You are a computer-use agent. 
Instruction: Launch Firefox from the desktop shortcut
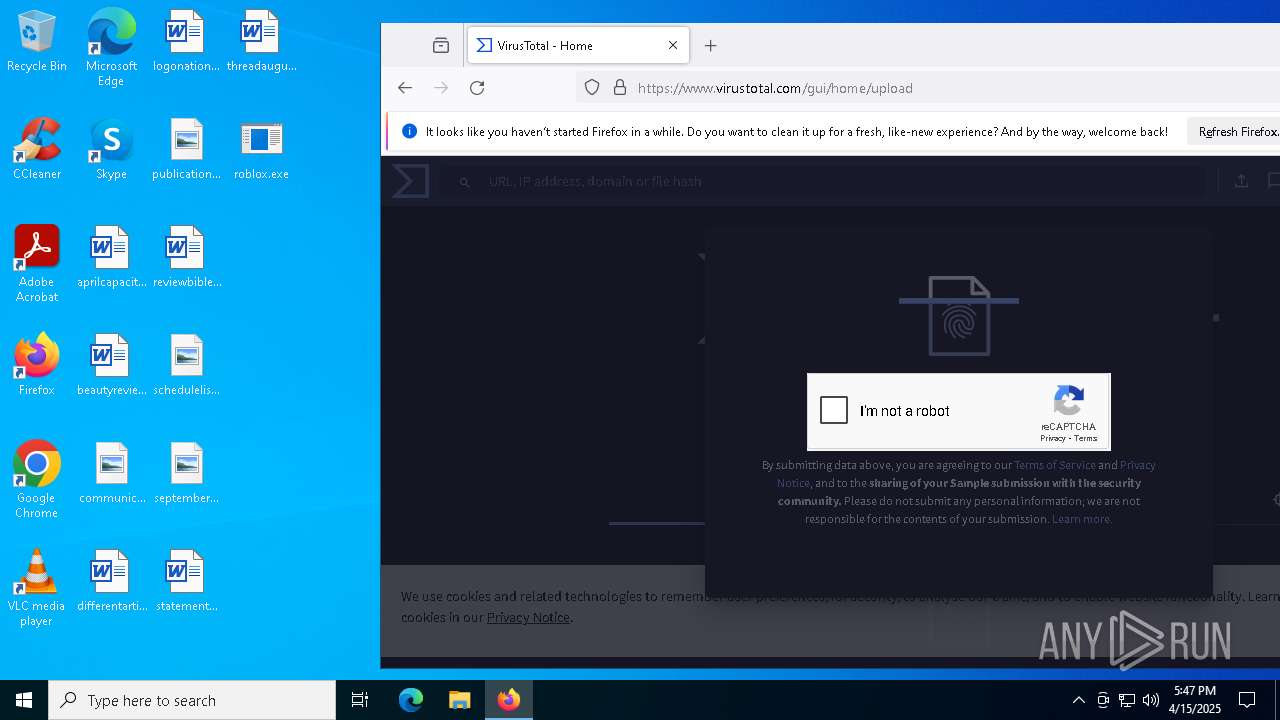tap(37, 365)
